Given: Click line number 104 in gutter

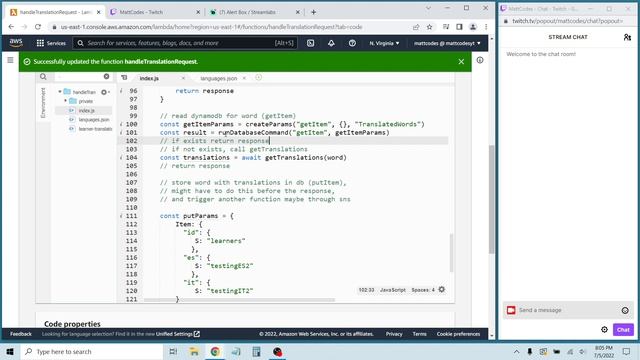Looking at the screenshot, I should [x=131, y=158].
